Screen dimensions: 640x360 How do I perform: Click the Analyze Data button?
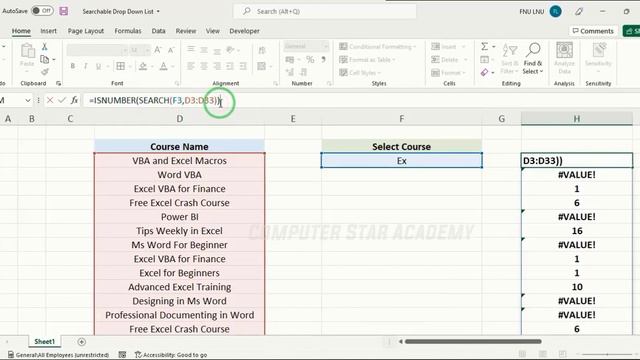pyautogui.click(x=564, y=58)
